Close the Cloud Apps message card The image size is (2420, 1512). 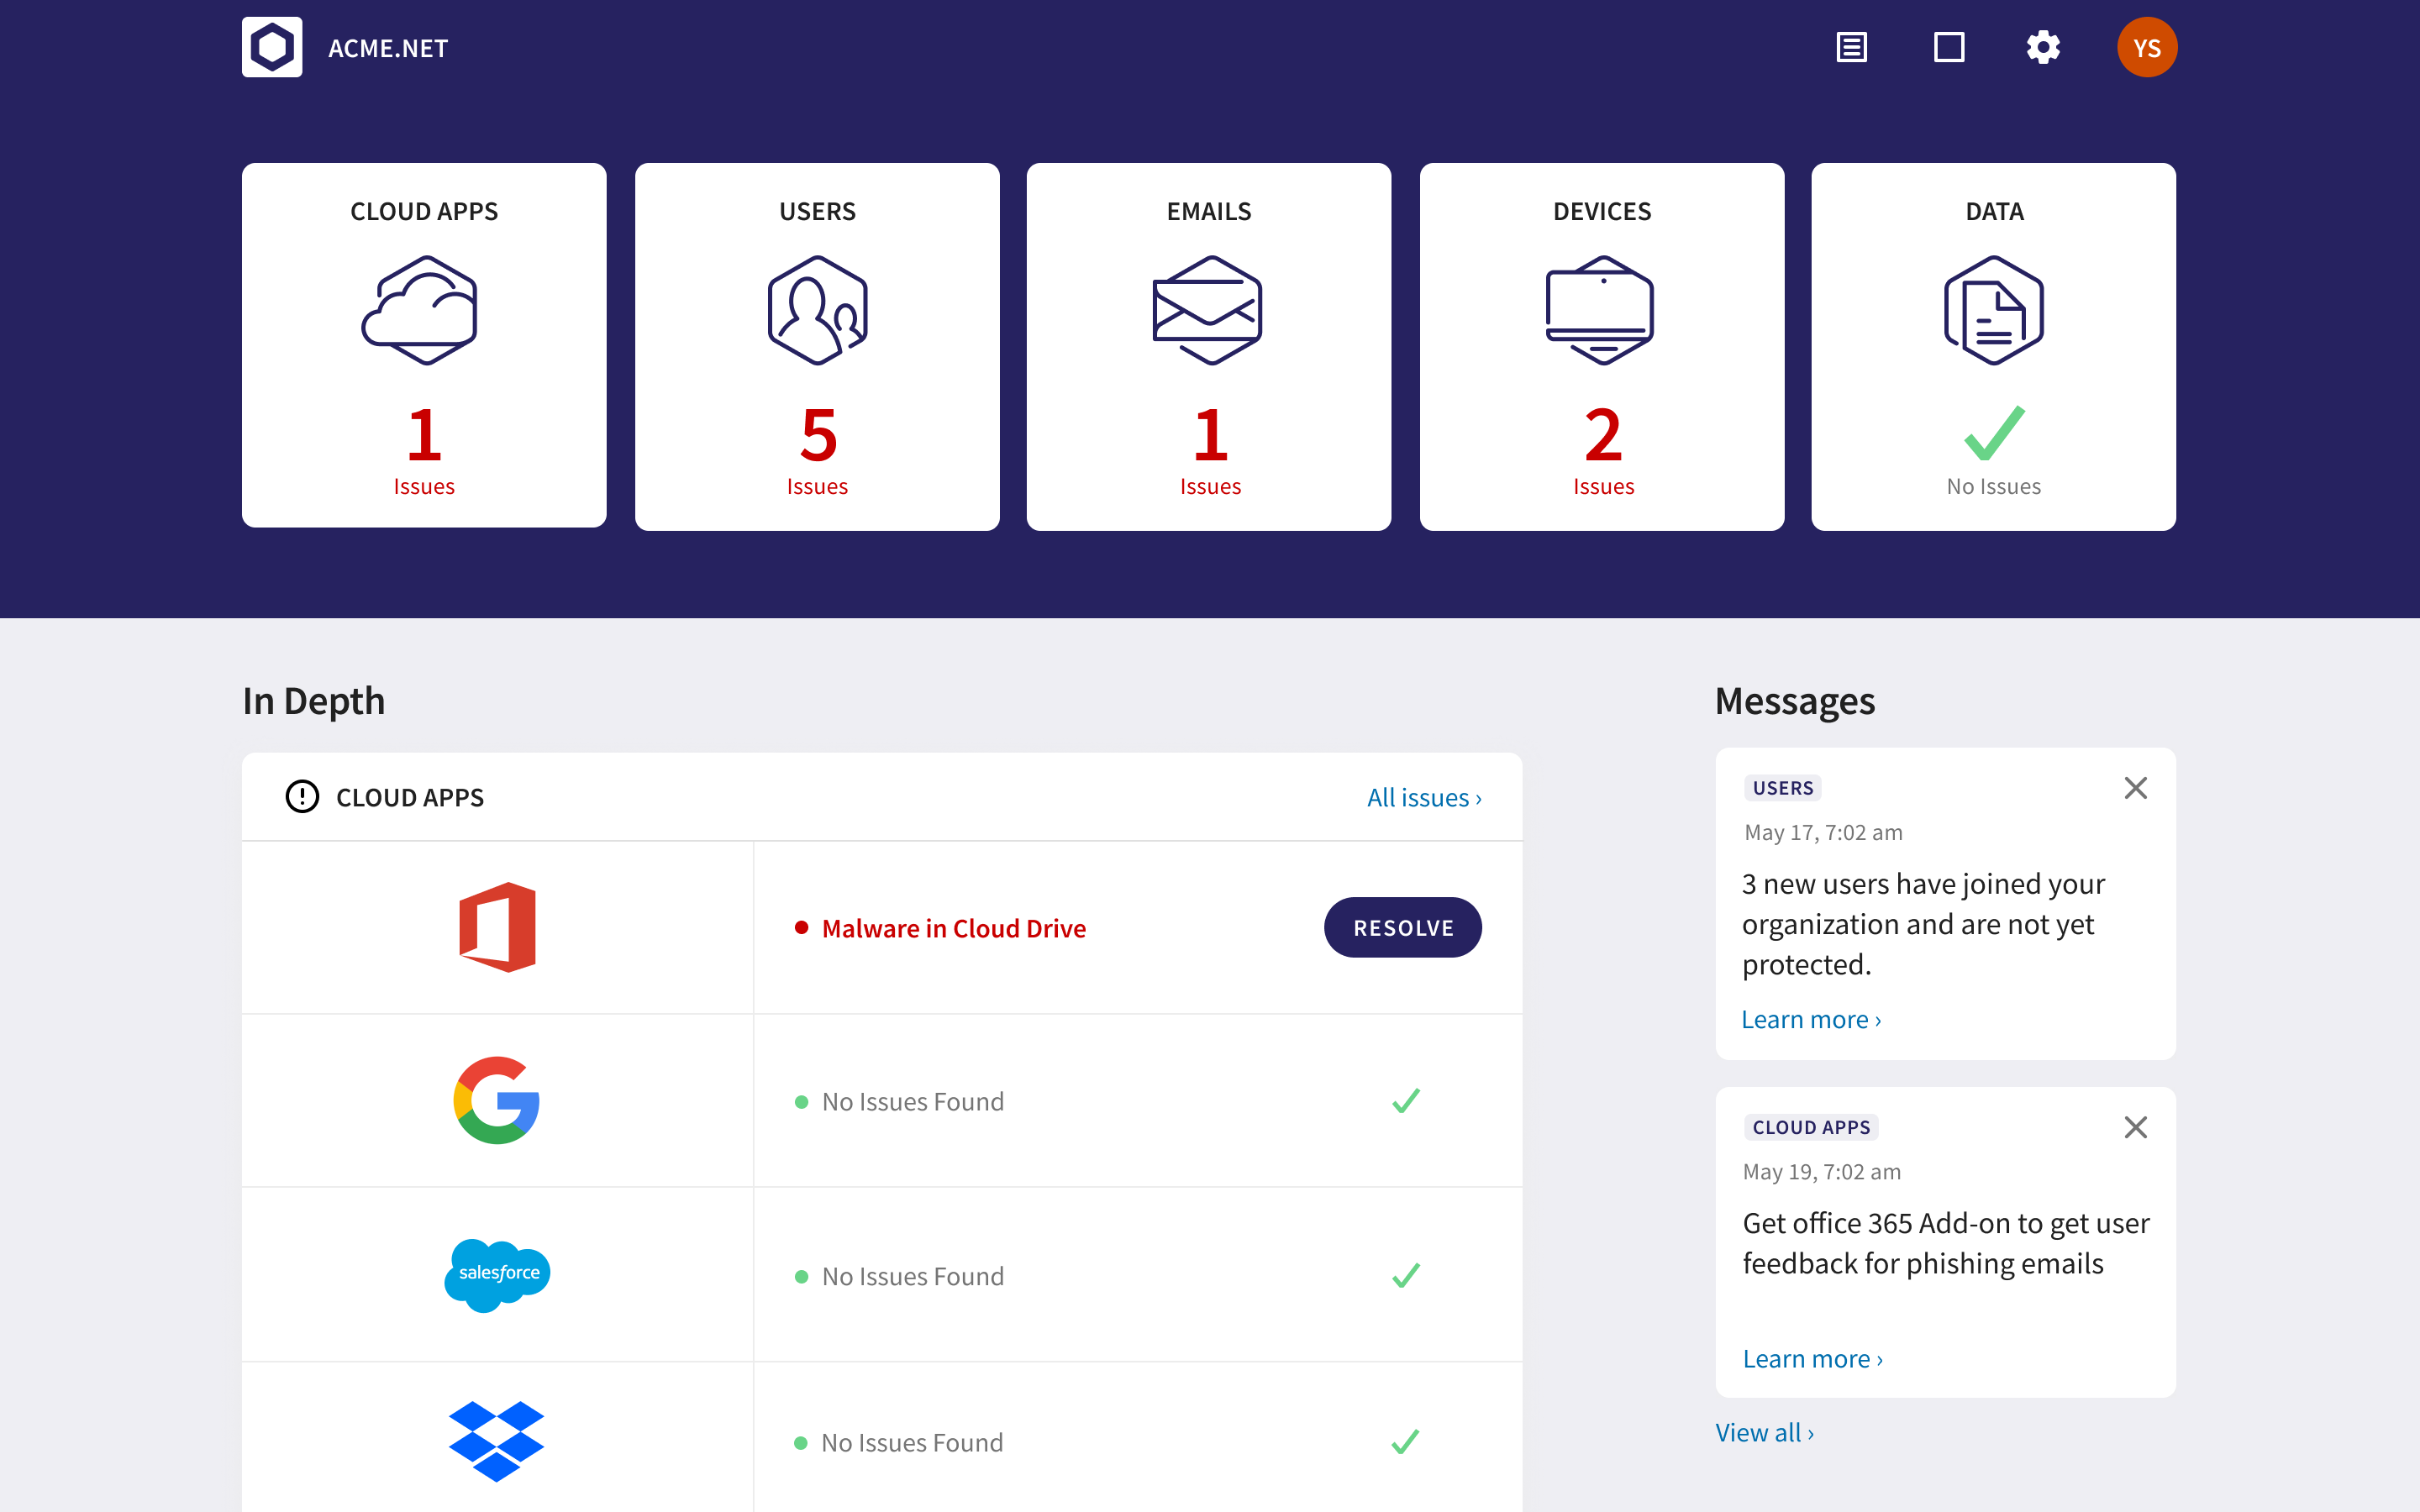(x=2135, y=1127)
